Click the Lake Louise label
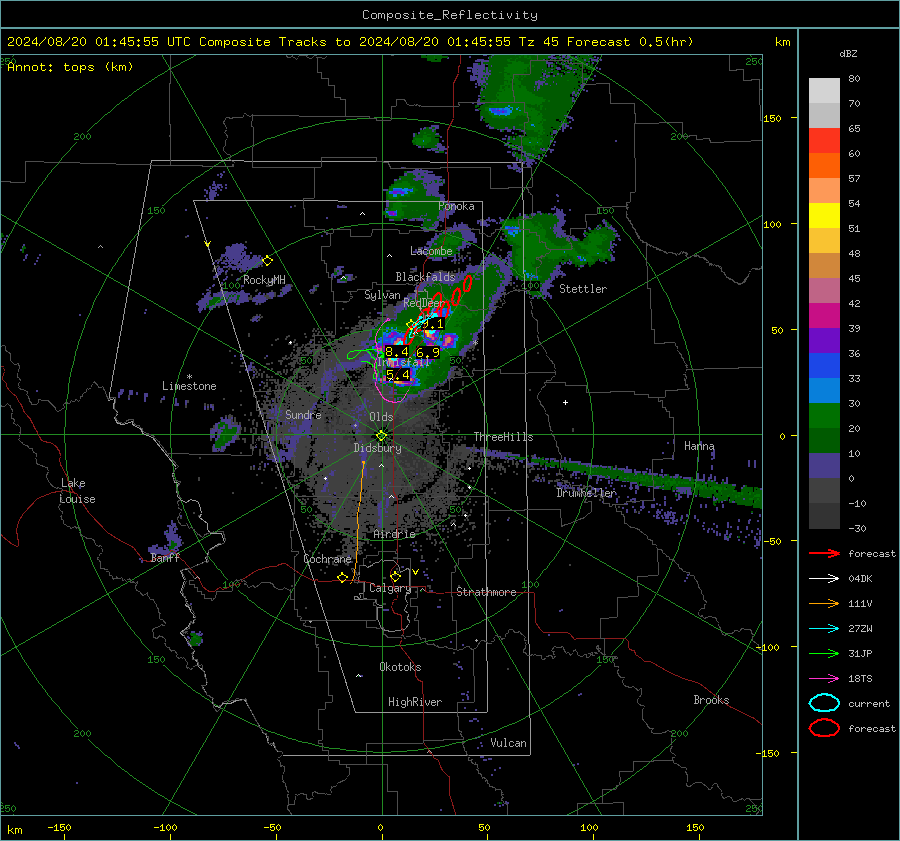The height and width of the screenshot is (841, 900). coord(77,491)
